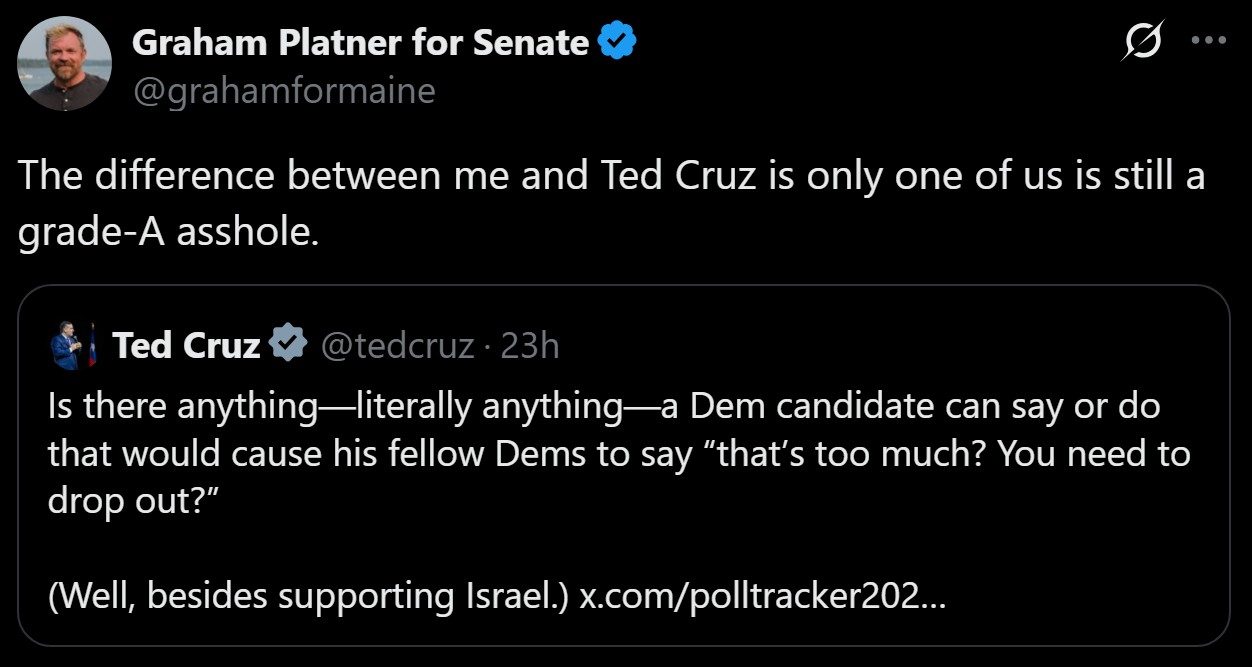Click Graham Platner's blue verified badge

tap(617, 42)
